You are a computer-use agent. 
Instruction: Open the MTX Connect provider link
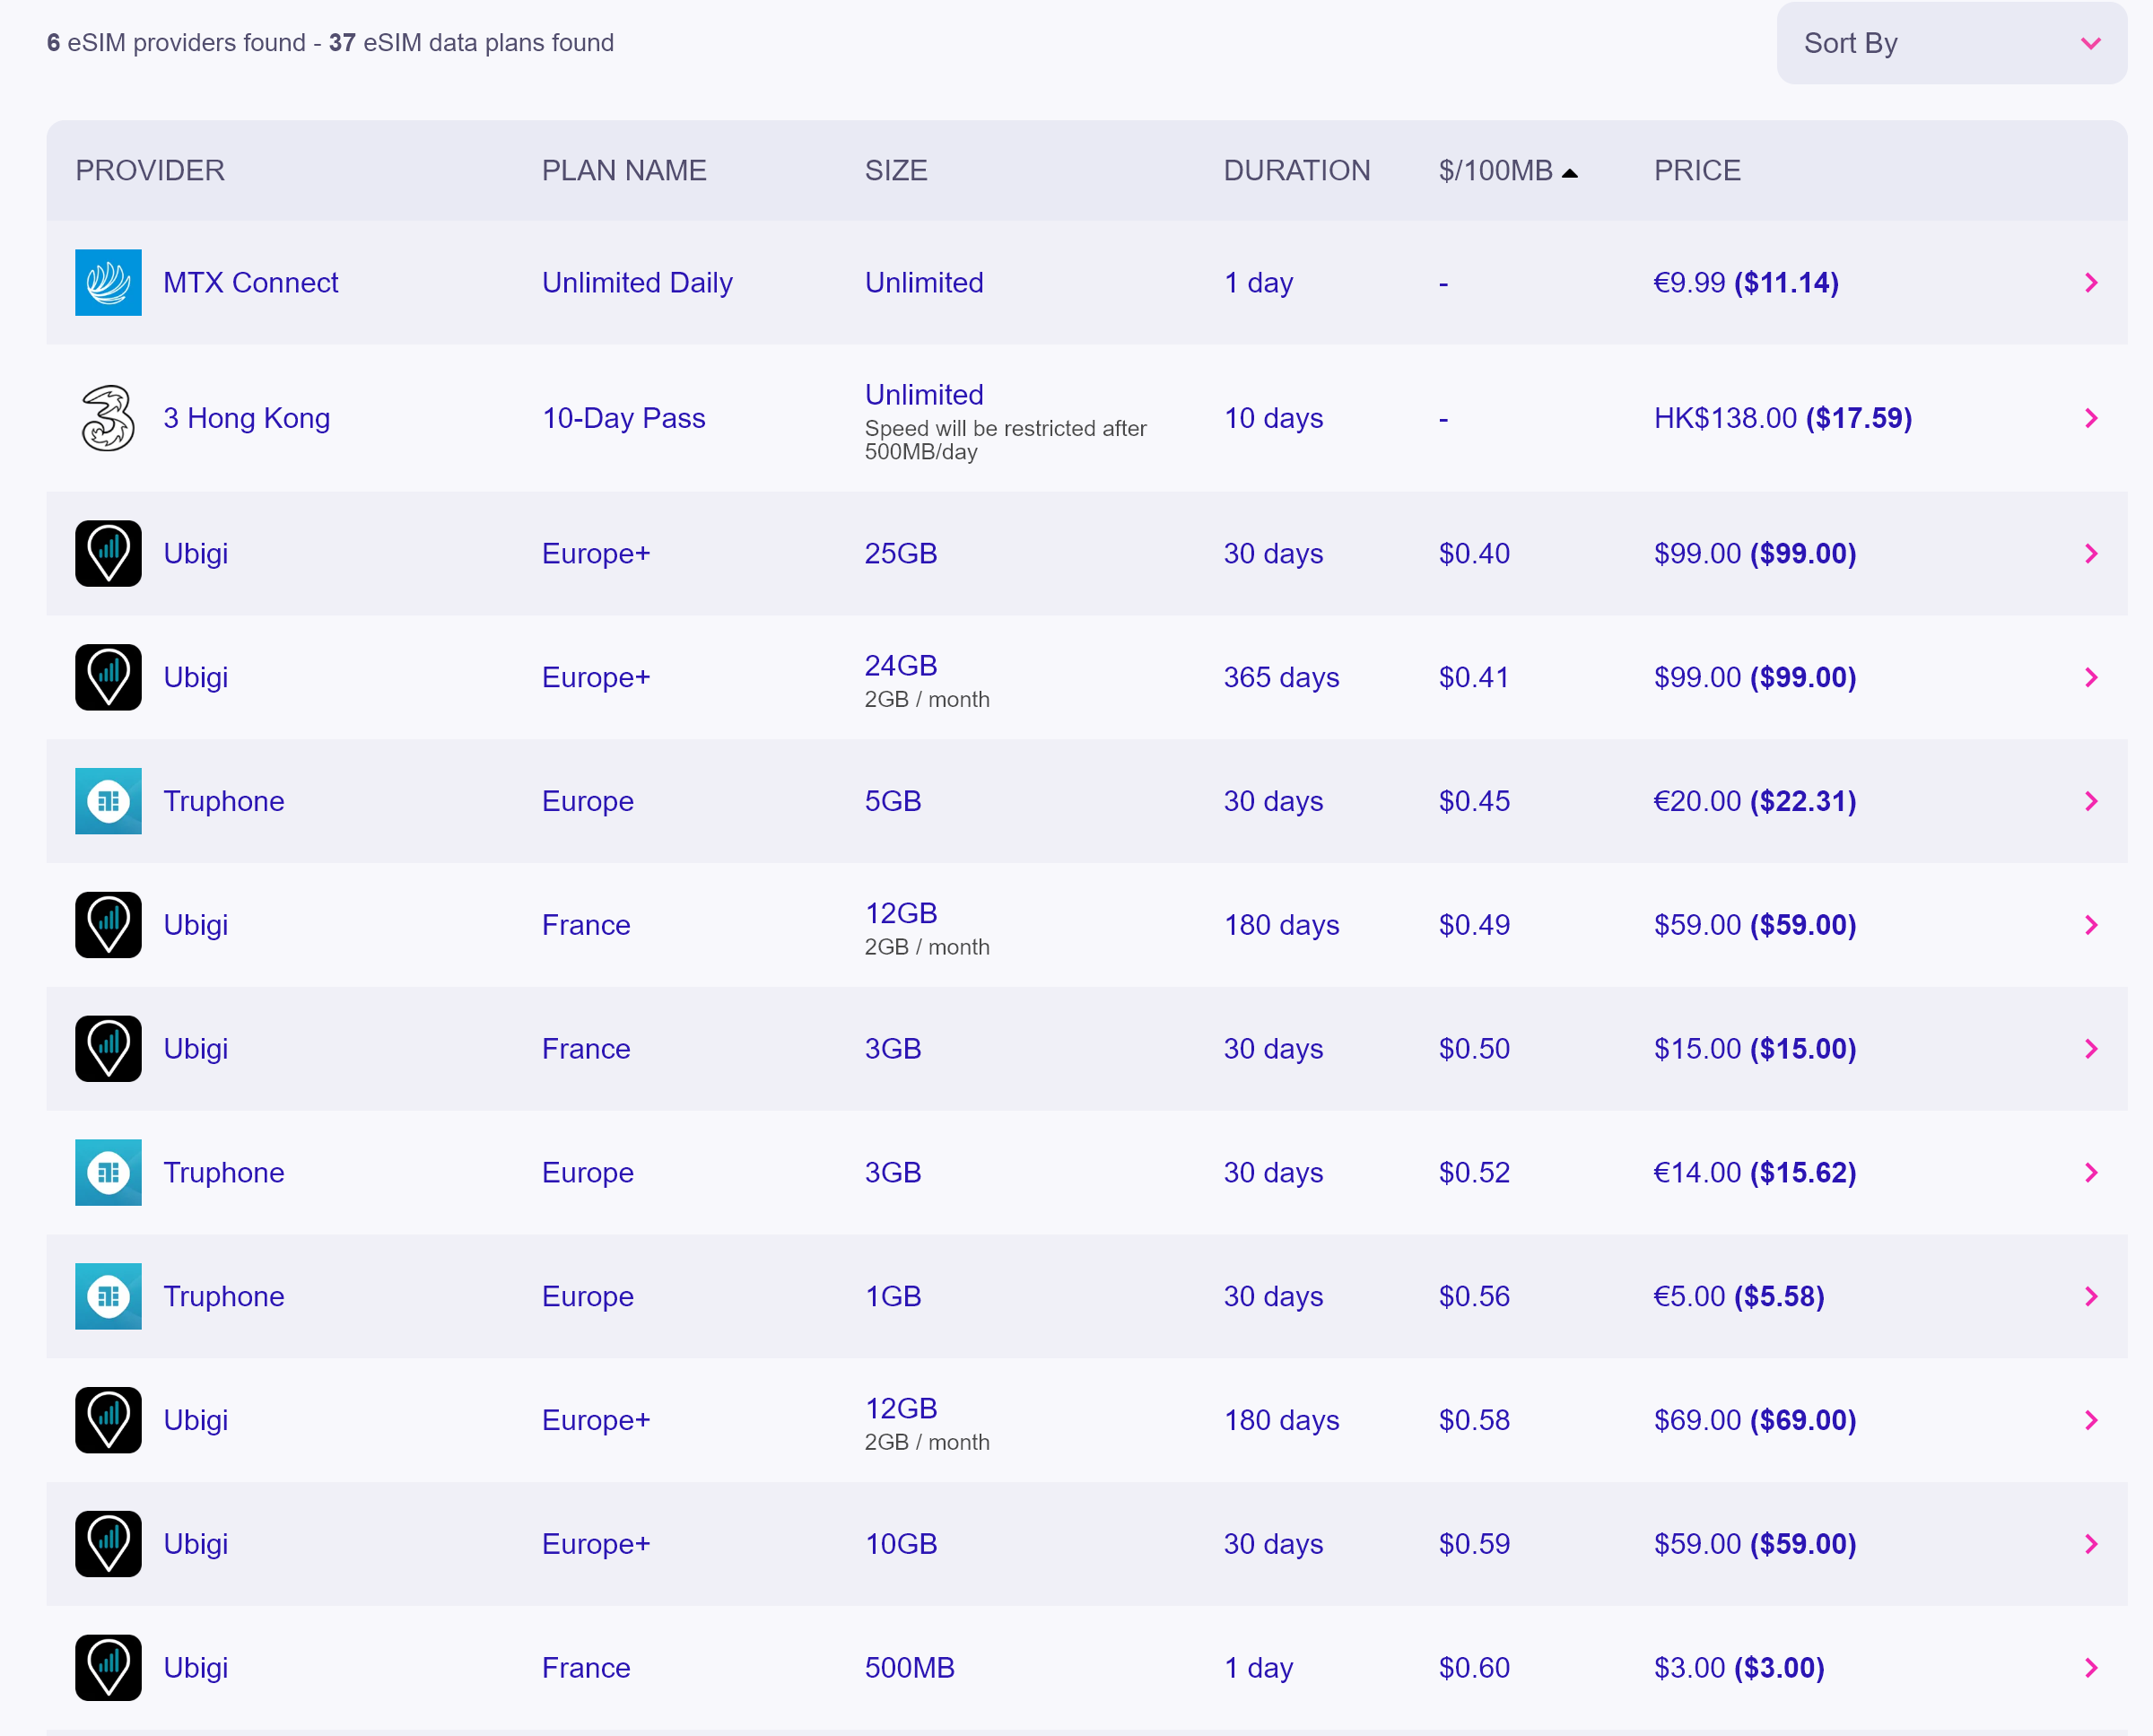(250, 282)
